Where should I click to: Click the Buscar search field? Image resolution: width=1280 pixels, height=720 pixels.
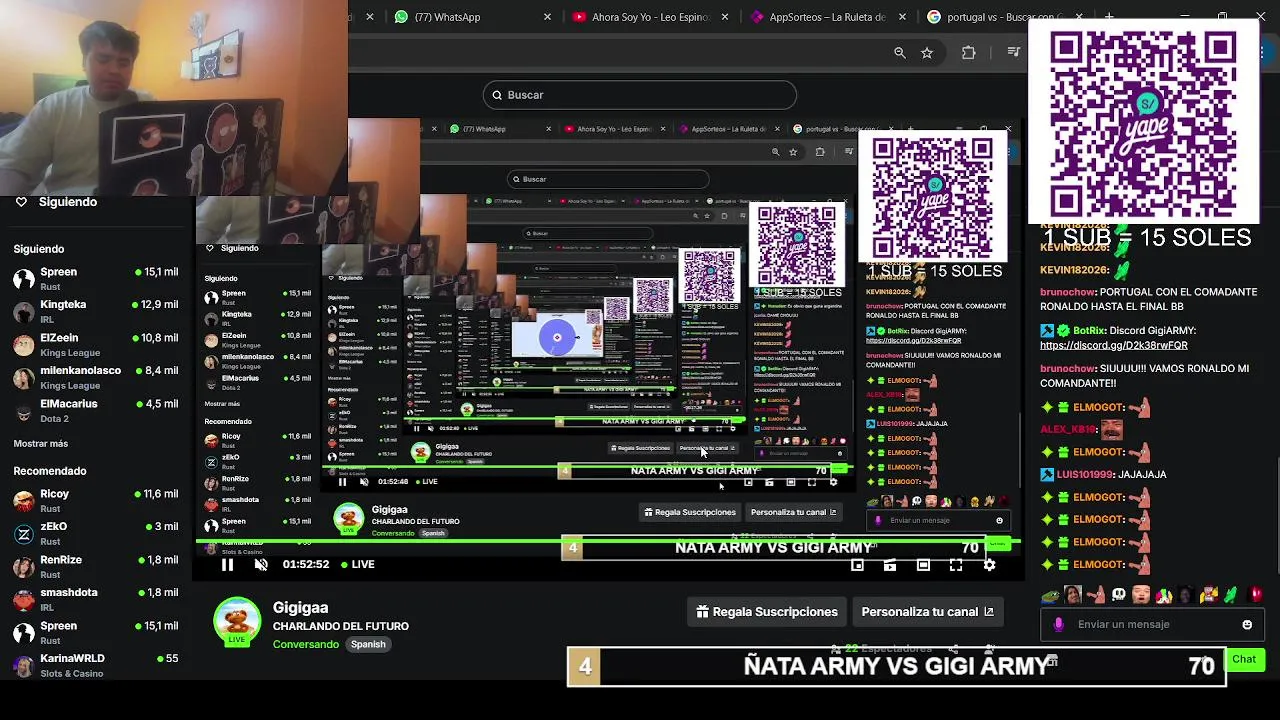640,95
